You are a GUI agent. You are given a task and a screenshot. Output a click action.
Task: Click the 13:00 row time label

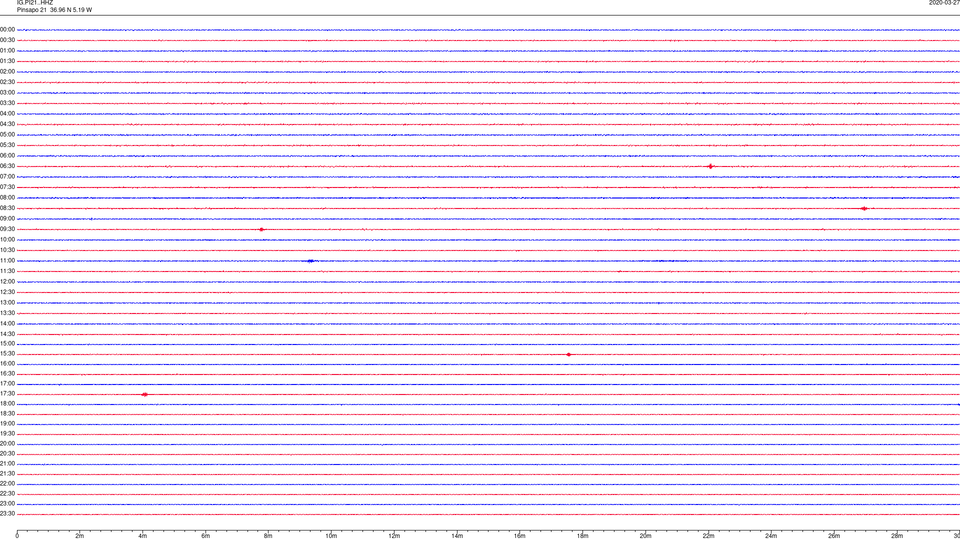pyautogui.click(x=7, y=302)
